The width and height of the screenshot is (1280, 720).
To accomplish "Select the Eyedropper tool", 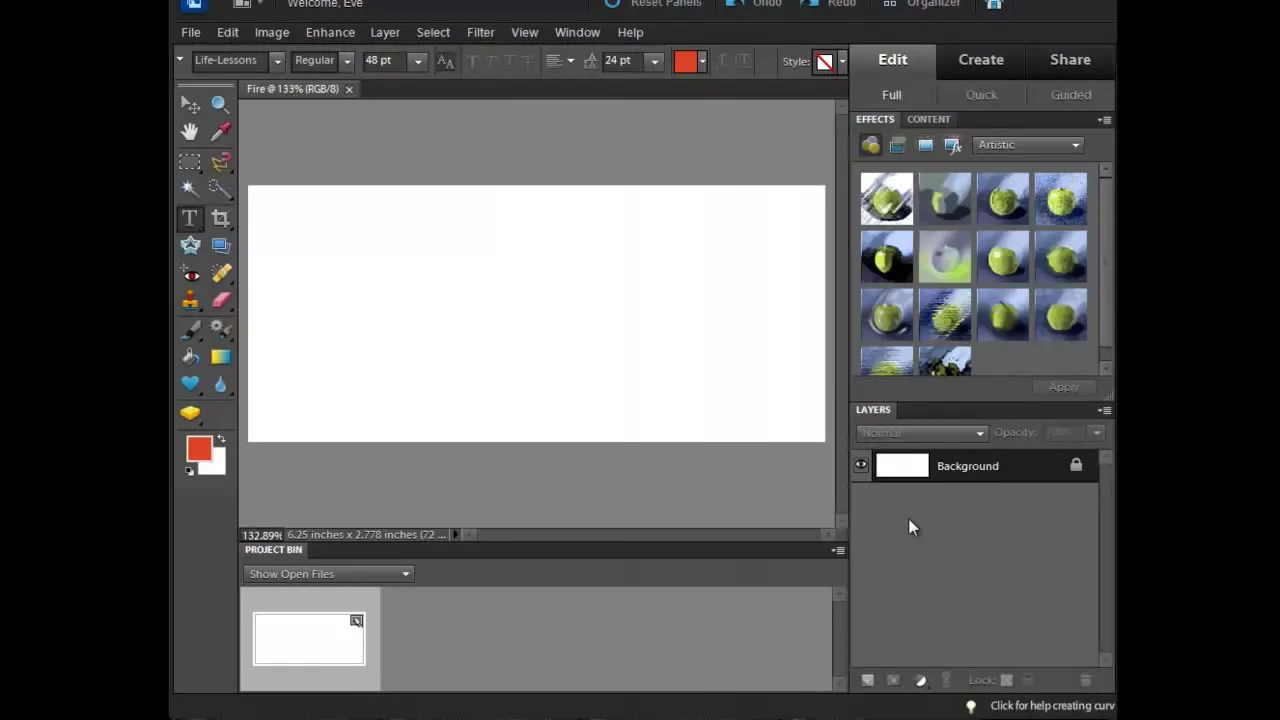I will point(220,132).
